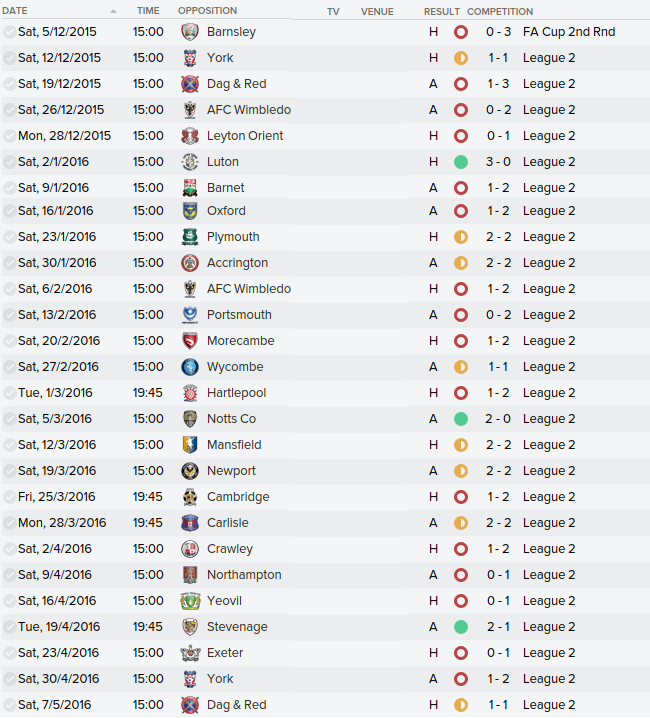Image resolution: width=650 pixels, height=718 pixels.
Task: Click the Plymouth club badge
Action: (x=190, y=237)
